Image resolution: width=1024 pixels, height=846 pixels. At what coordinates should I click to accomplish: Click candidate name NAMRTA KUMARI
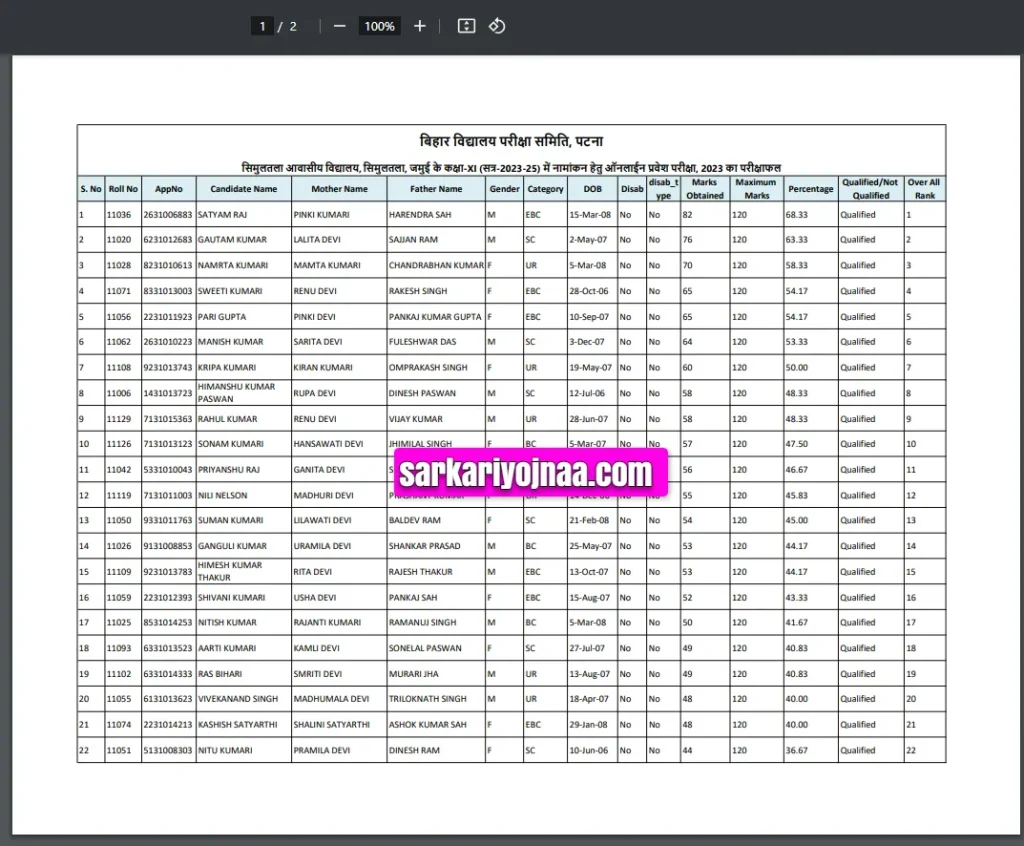coord(233,265)
